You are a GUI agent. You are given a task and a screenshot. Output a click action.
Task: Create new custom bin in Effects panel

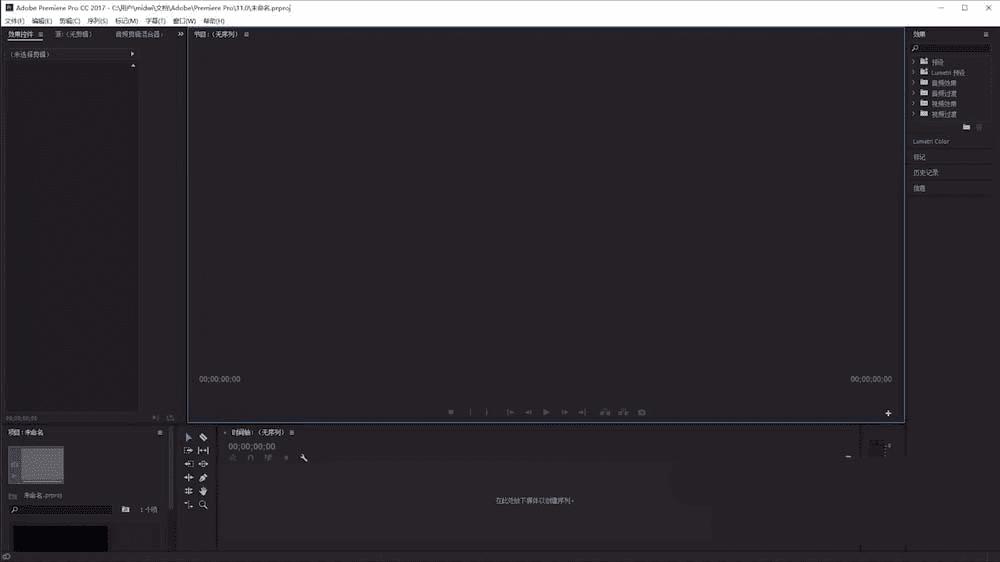(966, 127)
